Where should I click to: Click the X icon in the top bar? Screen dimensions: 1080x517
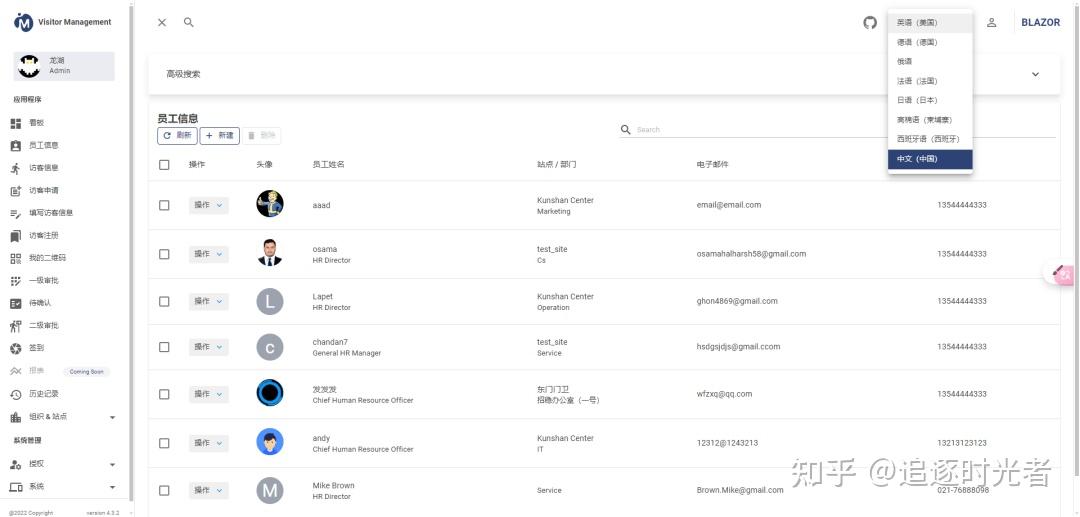point(162,23)
